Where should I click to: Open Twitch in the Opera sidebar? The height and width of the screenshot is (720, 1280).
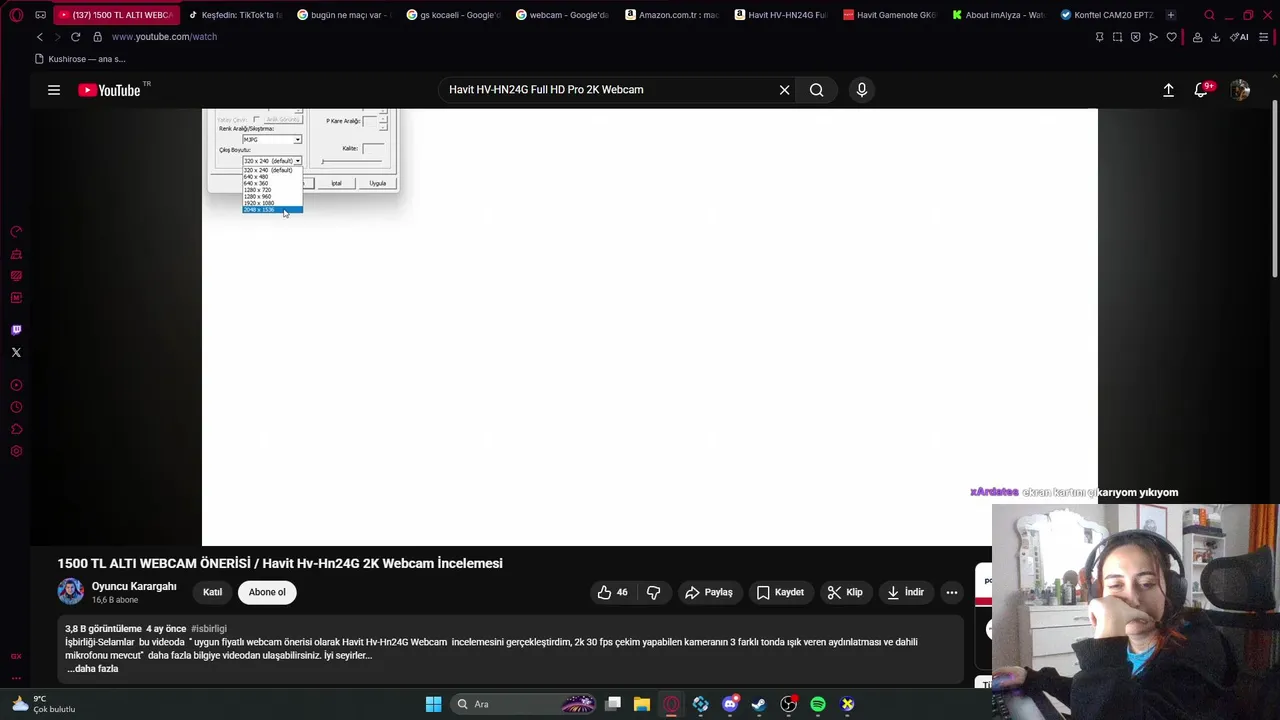16,330
